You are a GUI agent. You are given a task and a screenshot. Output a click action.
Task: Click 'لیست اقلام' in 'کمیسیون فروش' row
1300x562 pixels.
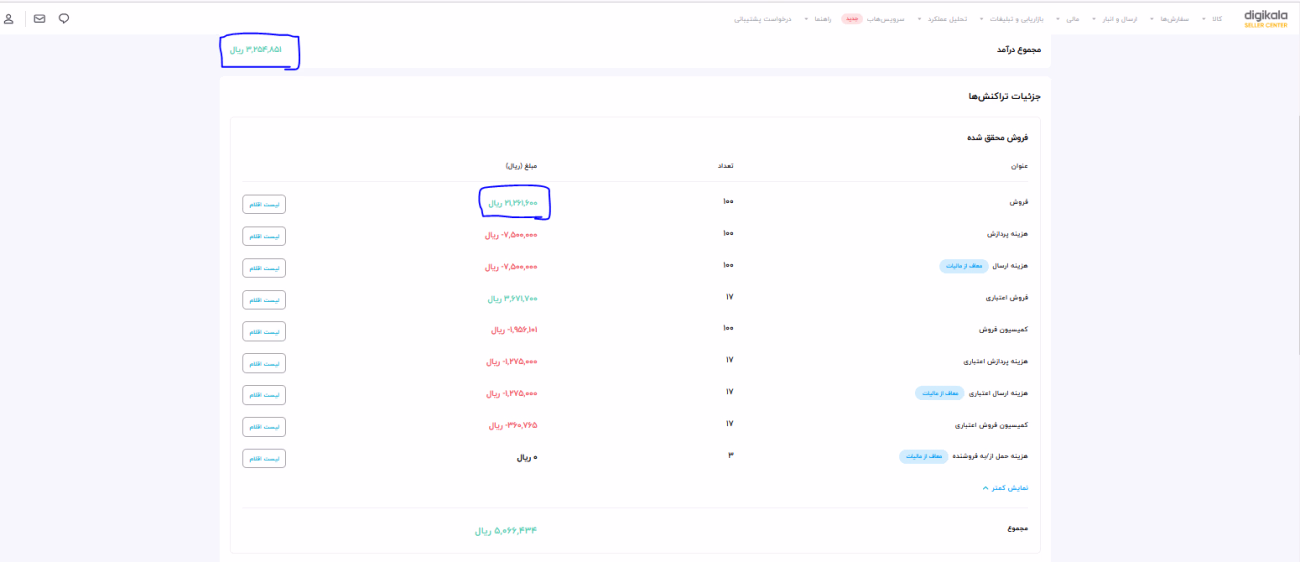[x=264, y=331]
